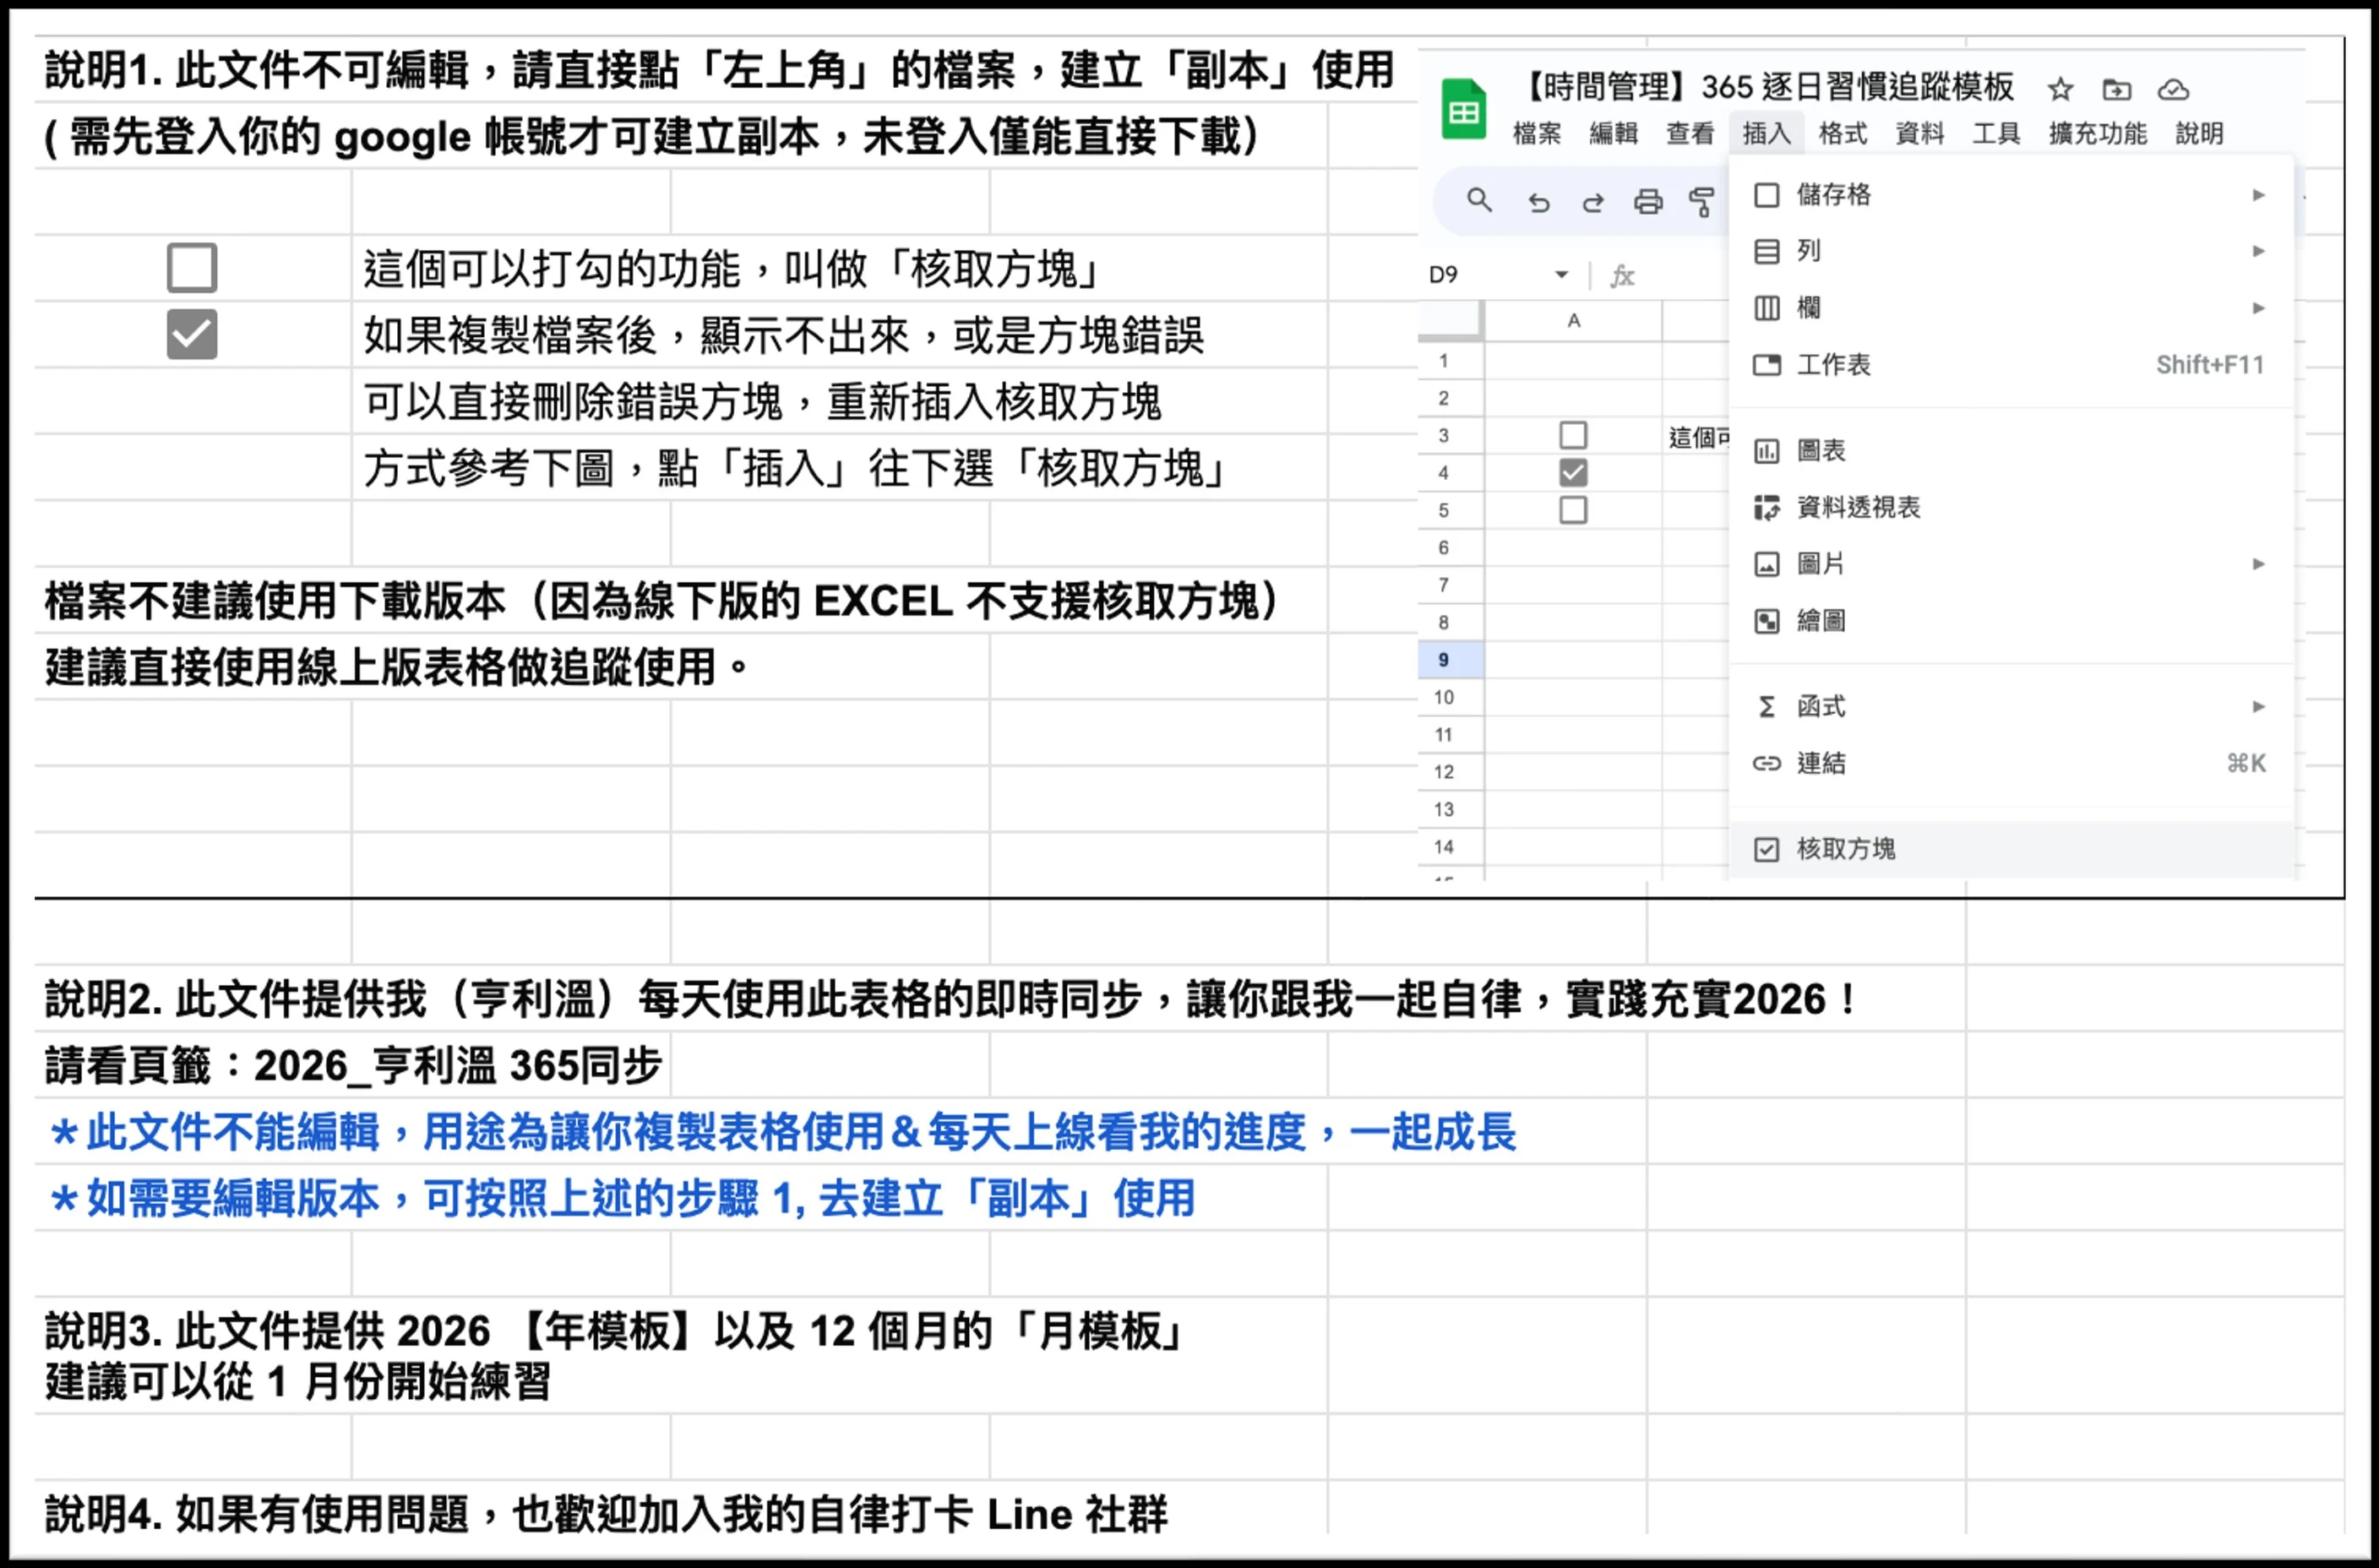Click the cloud save status icon
Viewport: 2379px width, 1568px height.
pos(2173,90)
